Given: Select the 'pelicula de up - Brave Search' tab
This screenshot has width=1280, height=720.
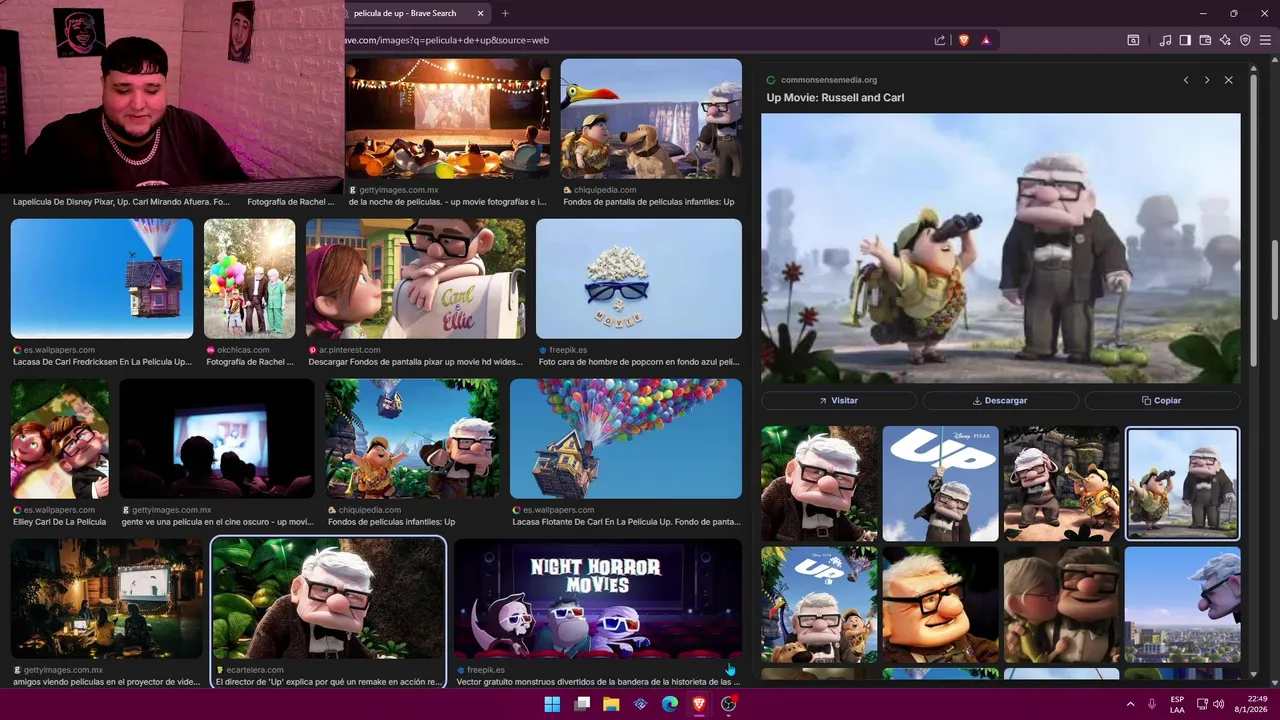Looking at the screenshot, I should tap(405, 13).
